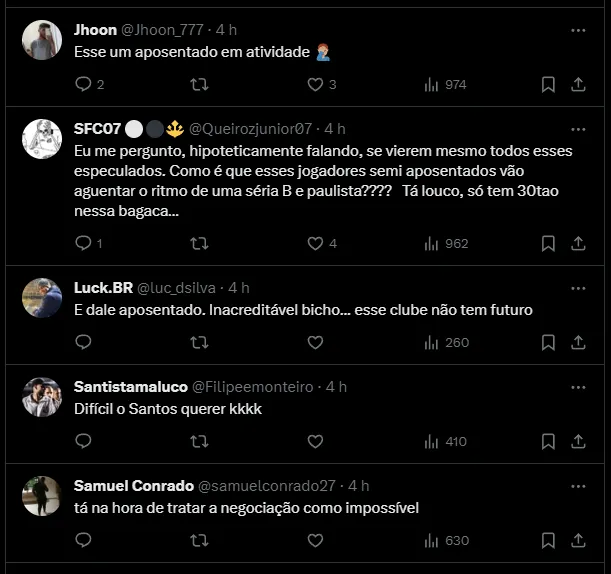Image resolution: width=611 pixels, height=574 pixels.
Task: Bookmark Jhoon's tweet
Action: point(548,85)
